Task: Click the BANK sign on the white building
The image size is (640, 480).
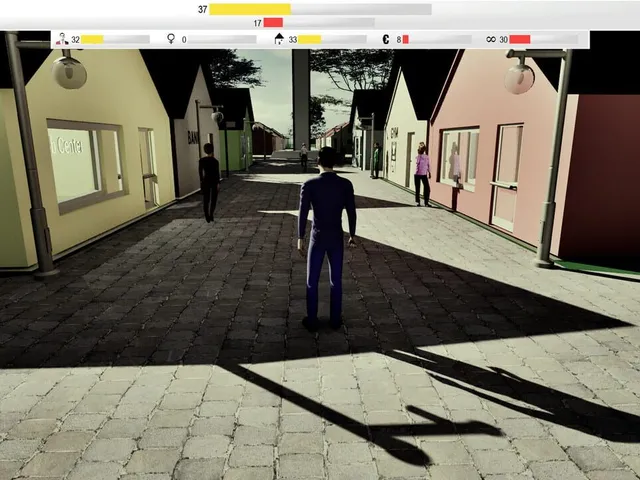Action: point(193,137)
